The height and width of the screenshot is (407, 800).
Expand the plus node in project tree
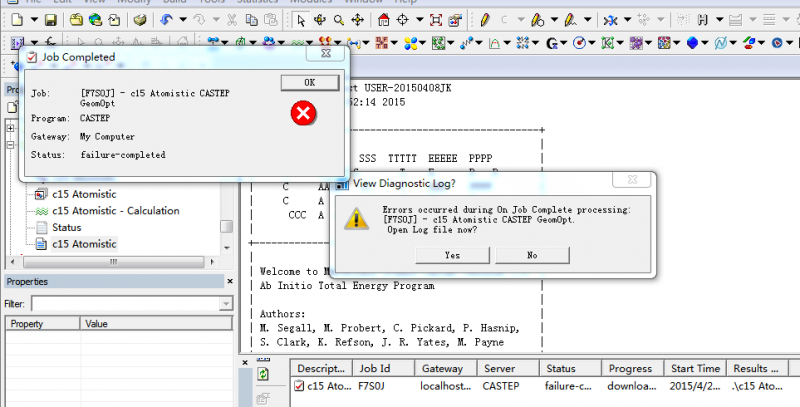pos(11,128)
